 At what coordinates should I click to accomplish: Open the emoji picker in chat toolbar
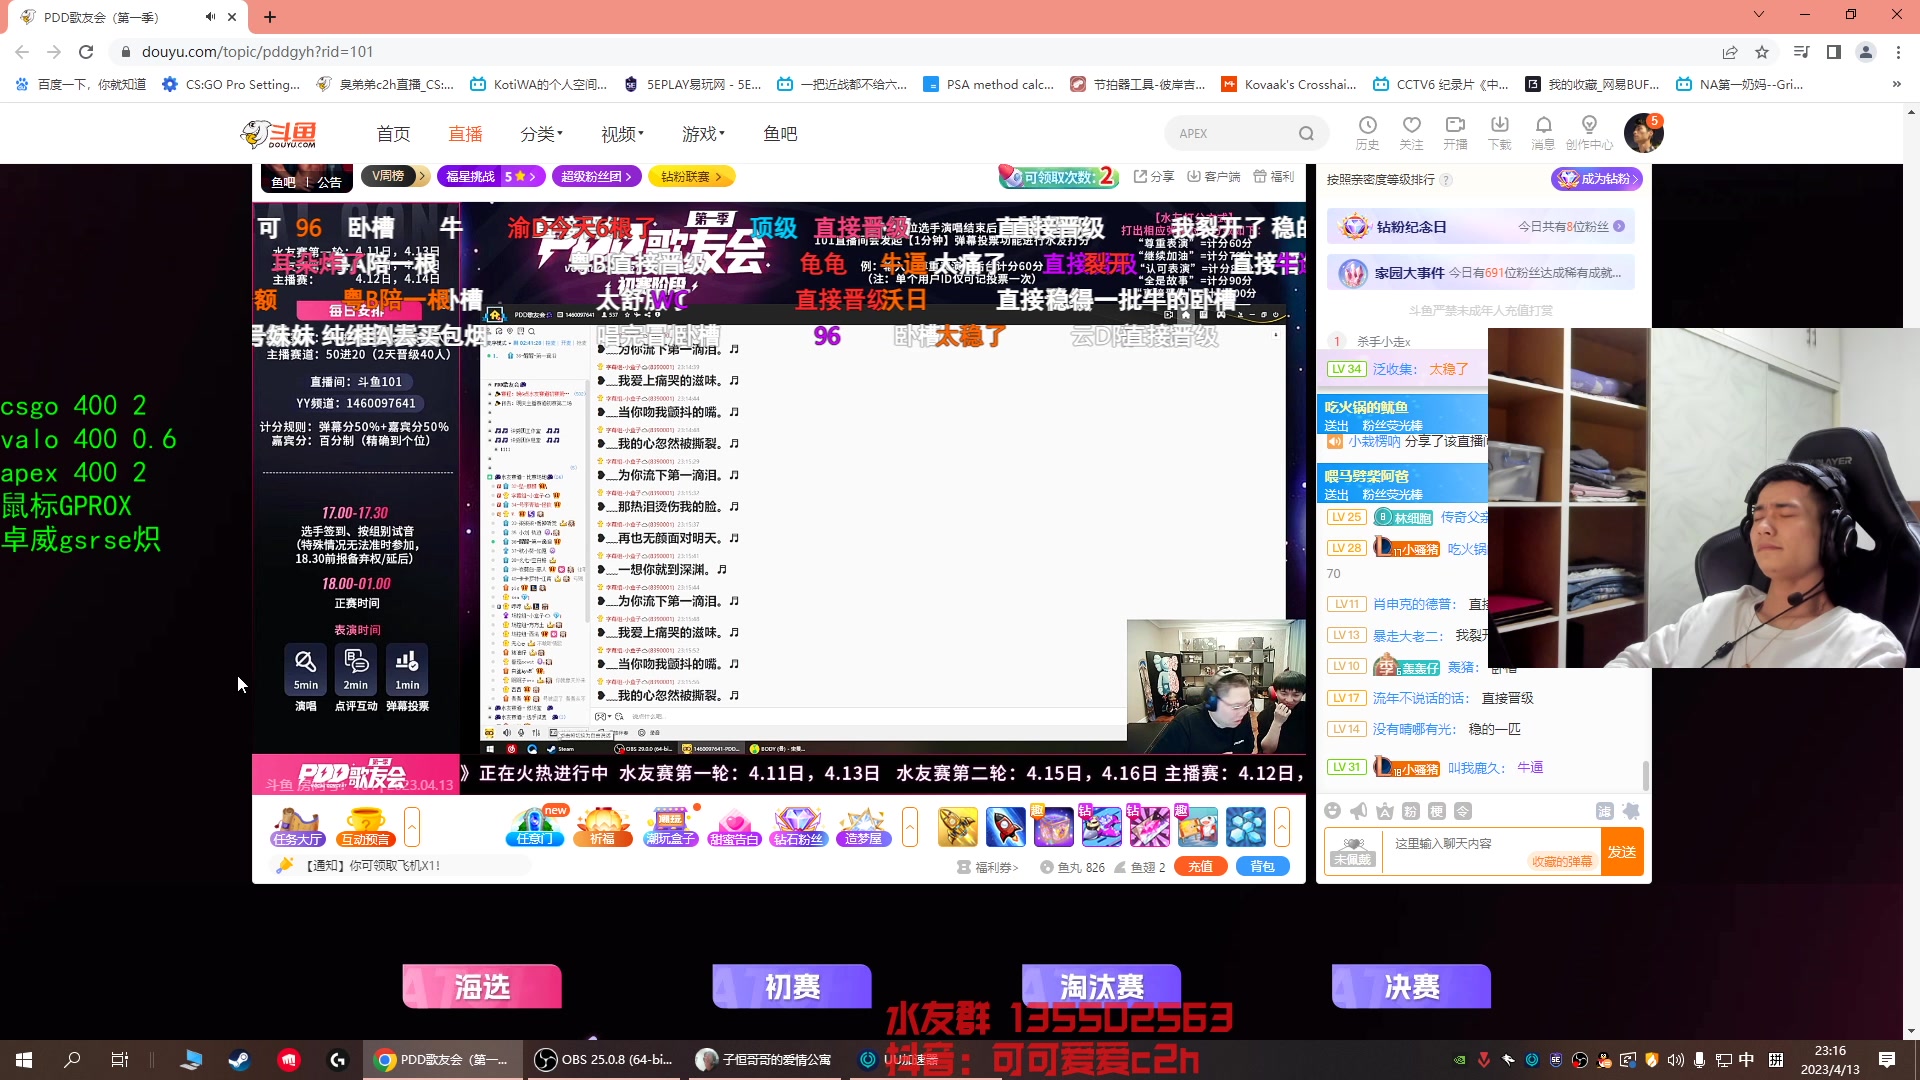(x=1332, y=811)
